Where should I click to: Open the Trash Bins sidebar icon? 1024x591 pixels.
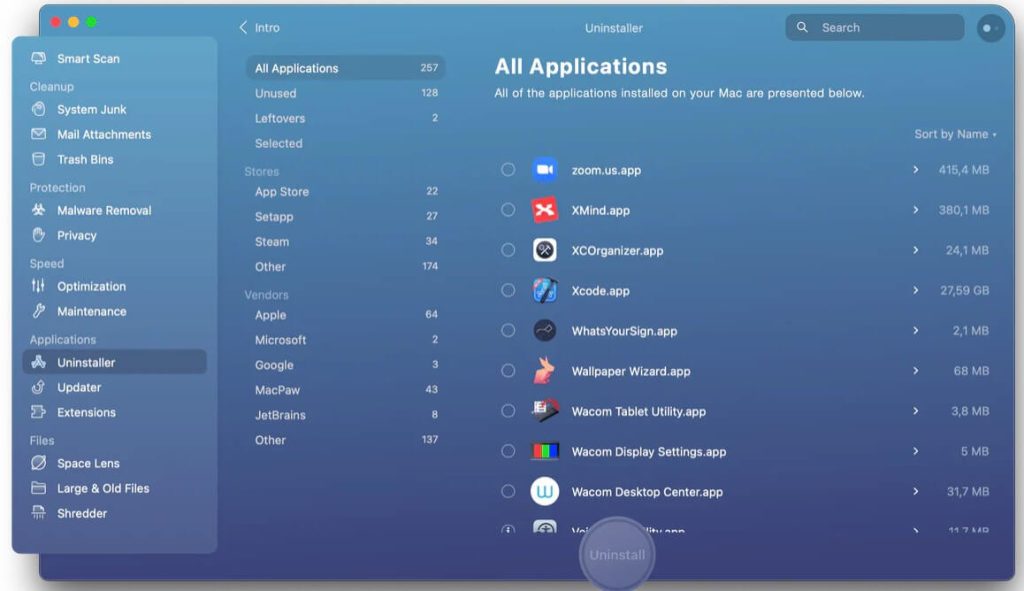pyautogui.click(x=39, y=160)
